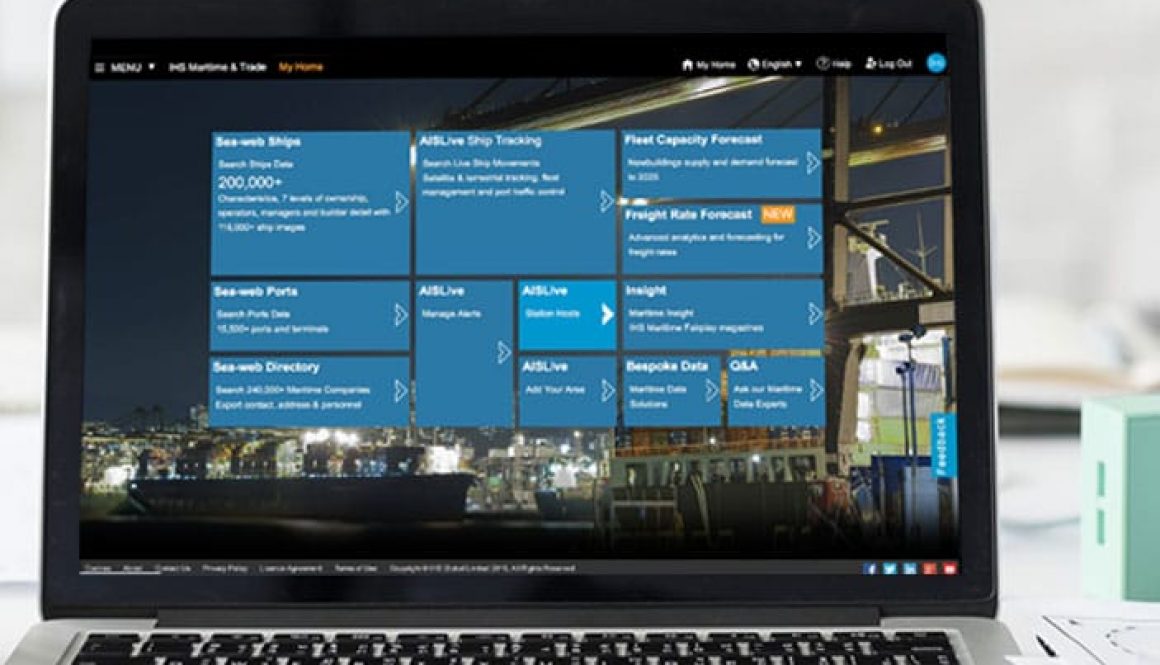Click the Log Out user icon
This screenshot has width=1160, height=665.
point(871,64)
